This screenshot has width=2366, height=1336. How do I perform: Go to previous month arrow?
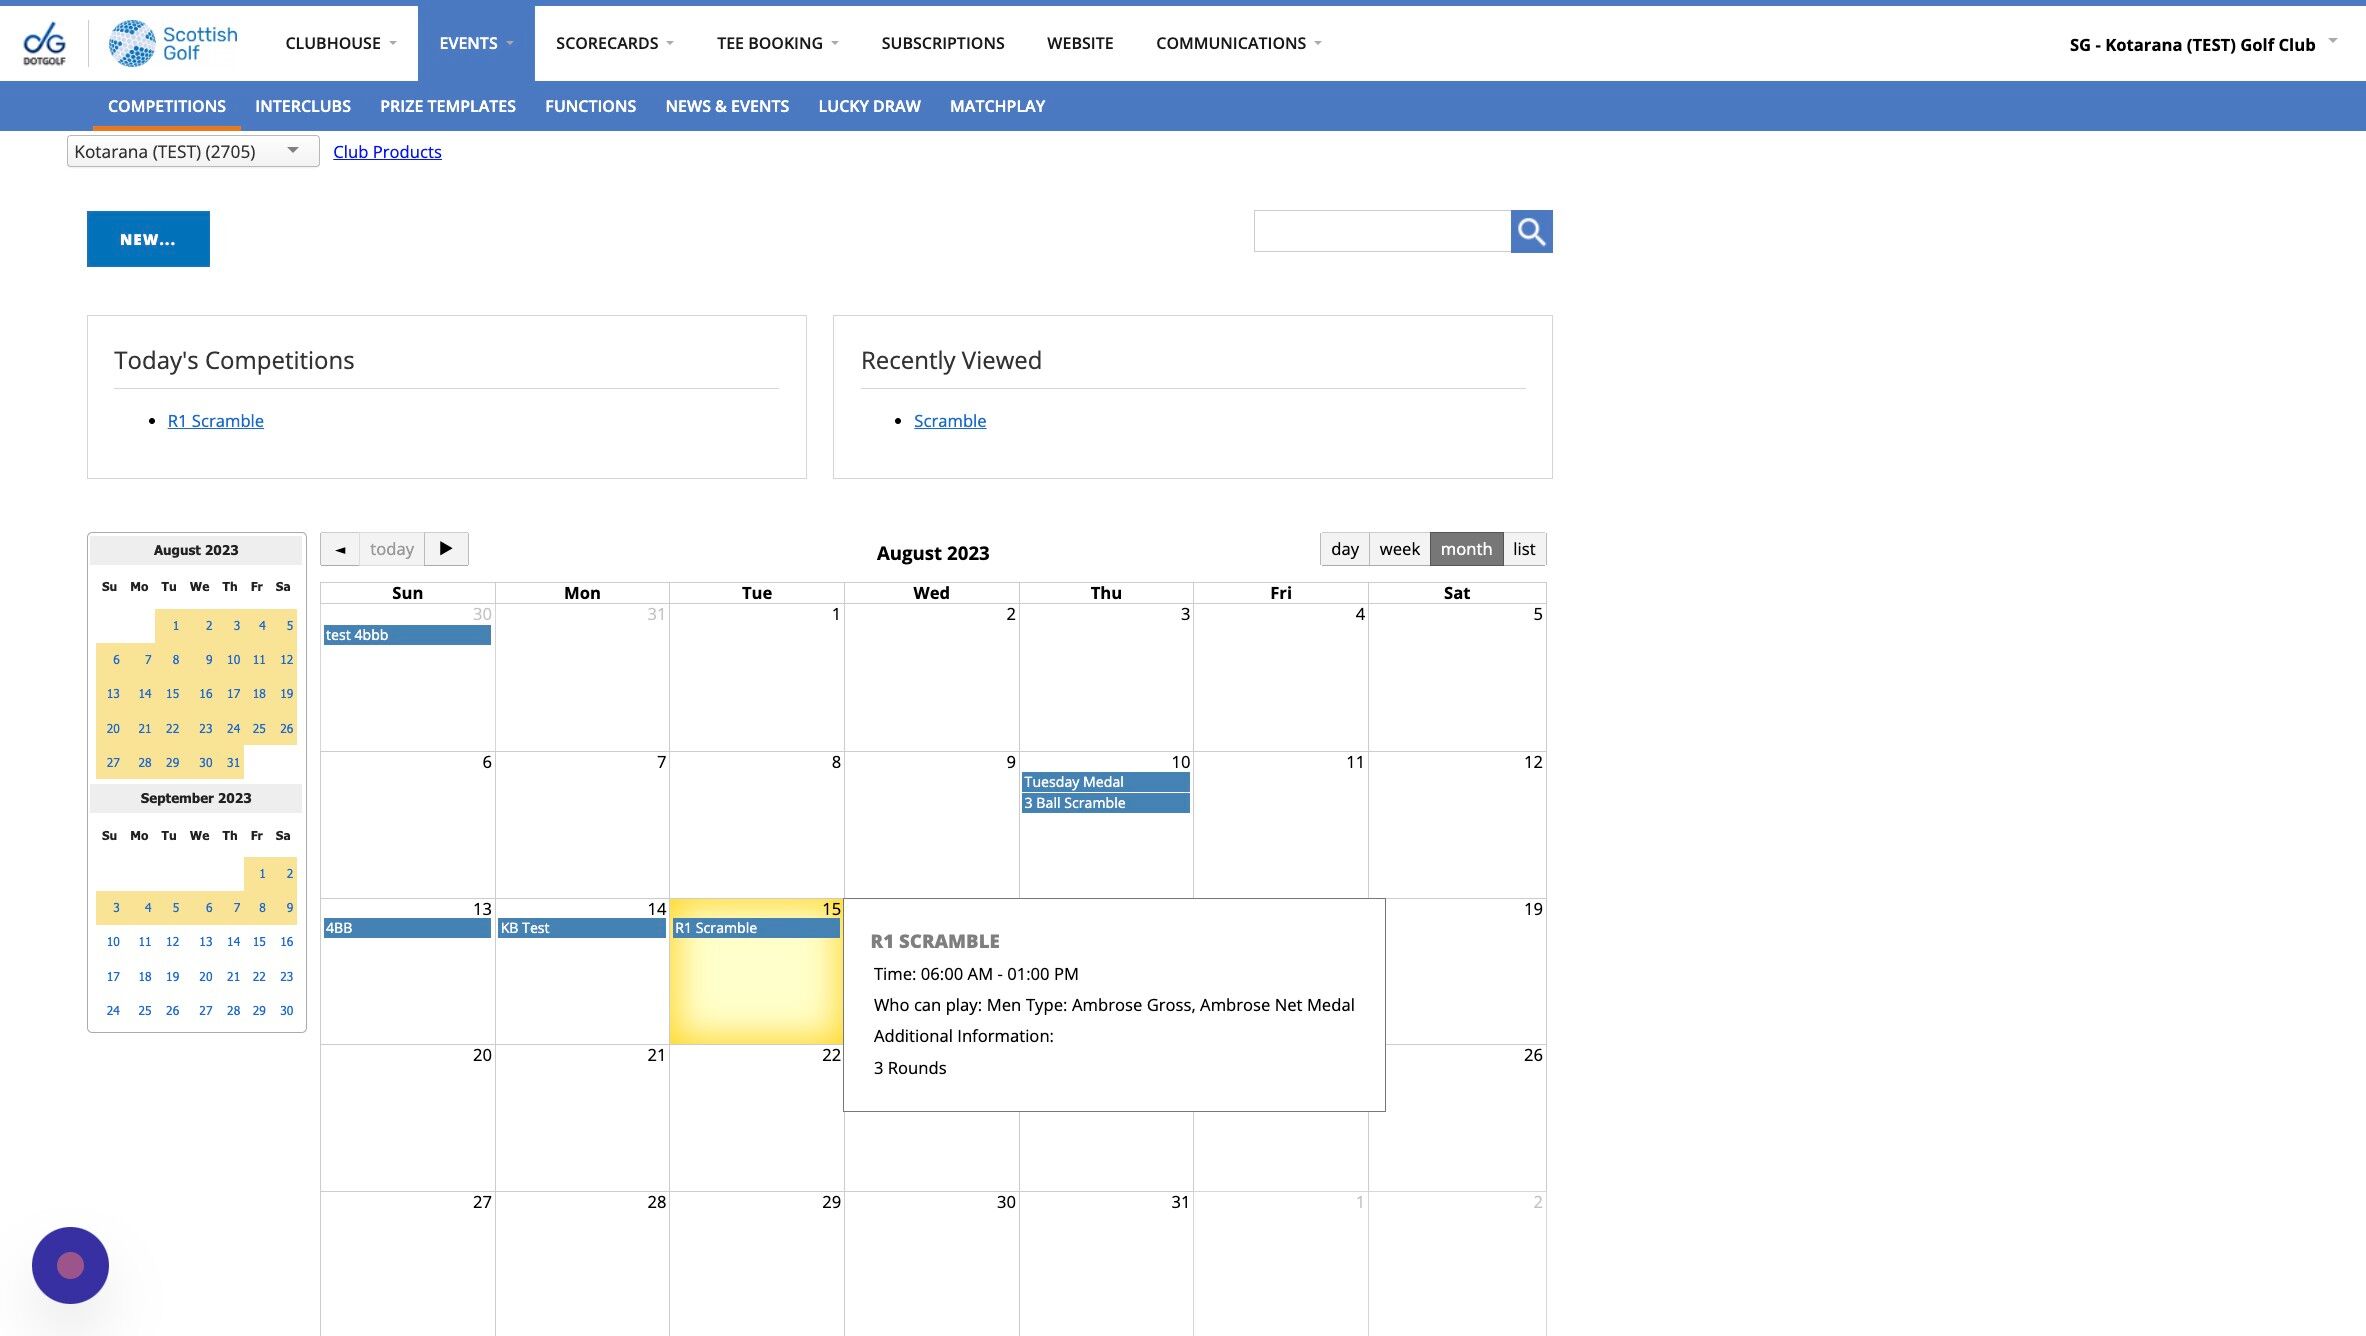pos(340,549)
